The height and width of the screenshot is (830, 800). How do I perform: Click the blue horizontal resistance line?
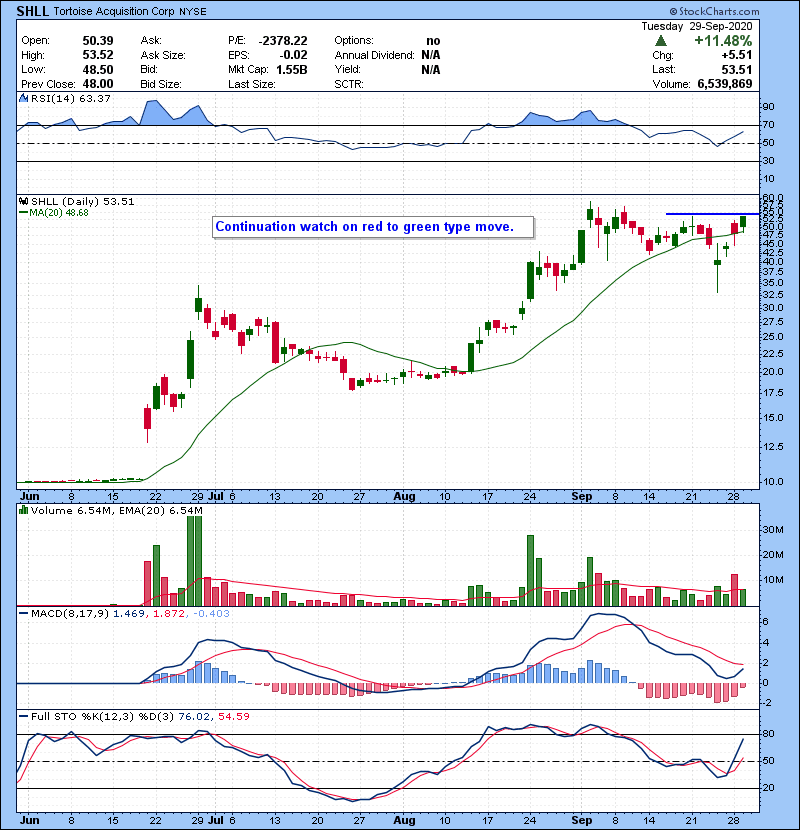pyautogui.click(x=713, y=214)
